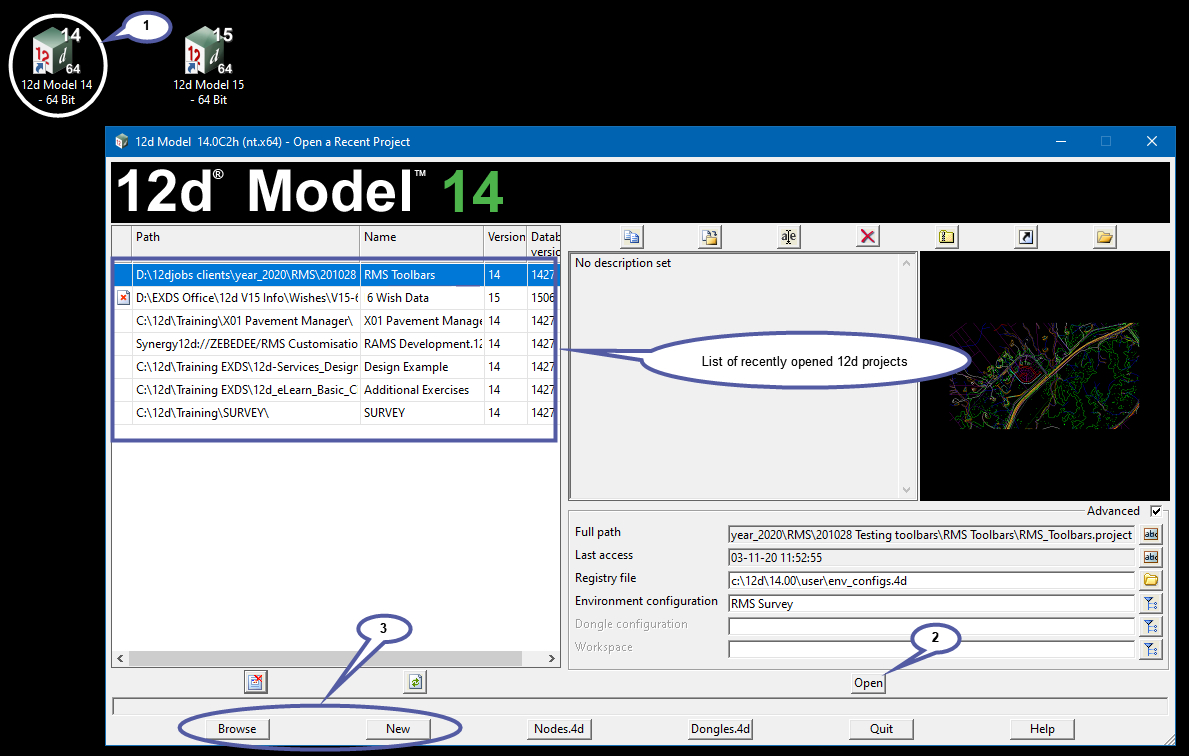Screen dimensions: 1189x756
Task: Click the rename project text-cursor icon
Action: pos(789,237)
